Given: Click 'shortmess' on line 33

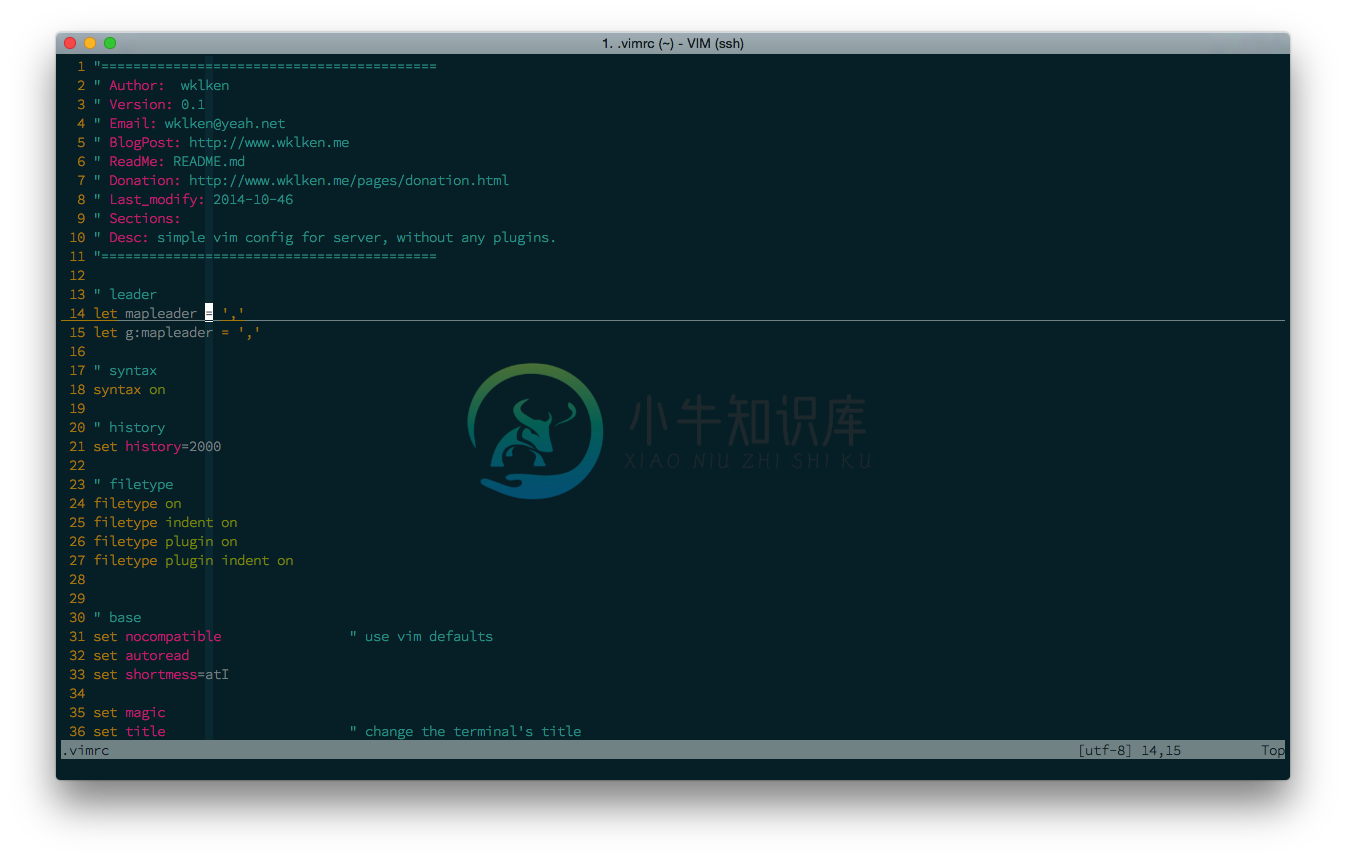Looking at the screenshot, I should point(161,674).
